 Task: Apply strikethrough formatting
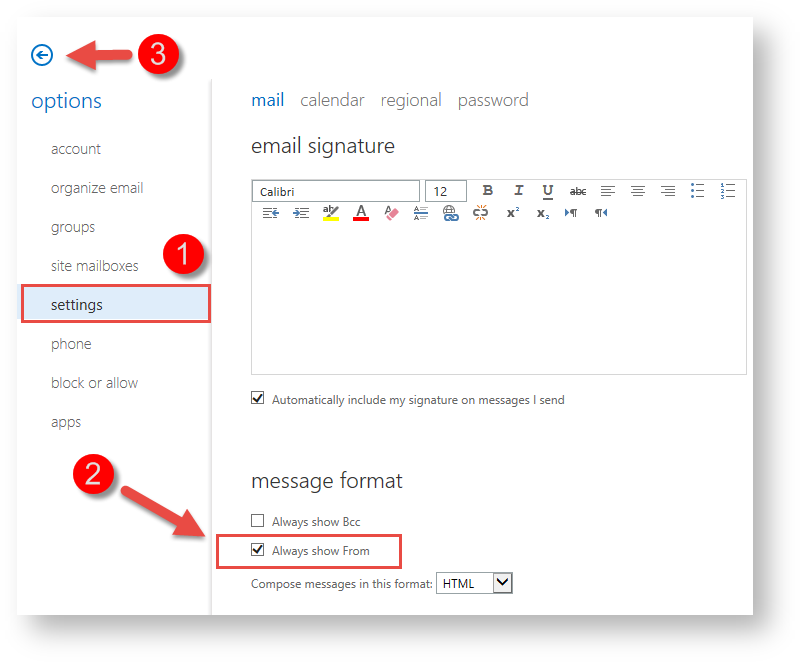tap(577, 191)
